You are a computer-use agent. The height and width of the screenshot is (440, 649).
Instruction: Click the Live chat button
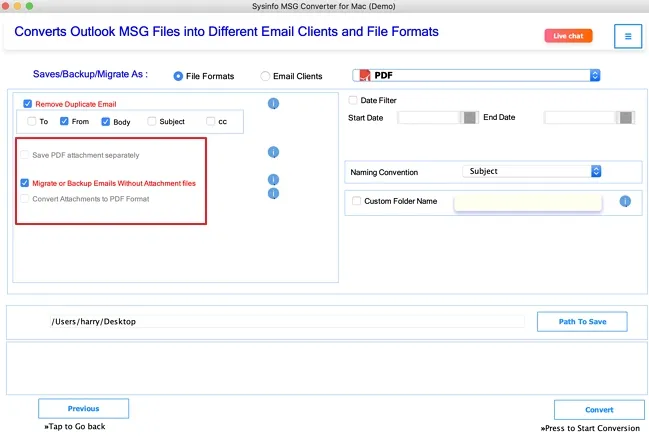click(x=568, y=36)
